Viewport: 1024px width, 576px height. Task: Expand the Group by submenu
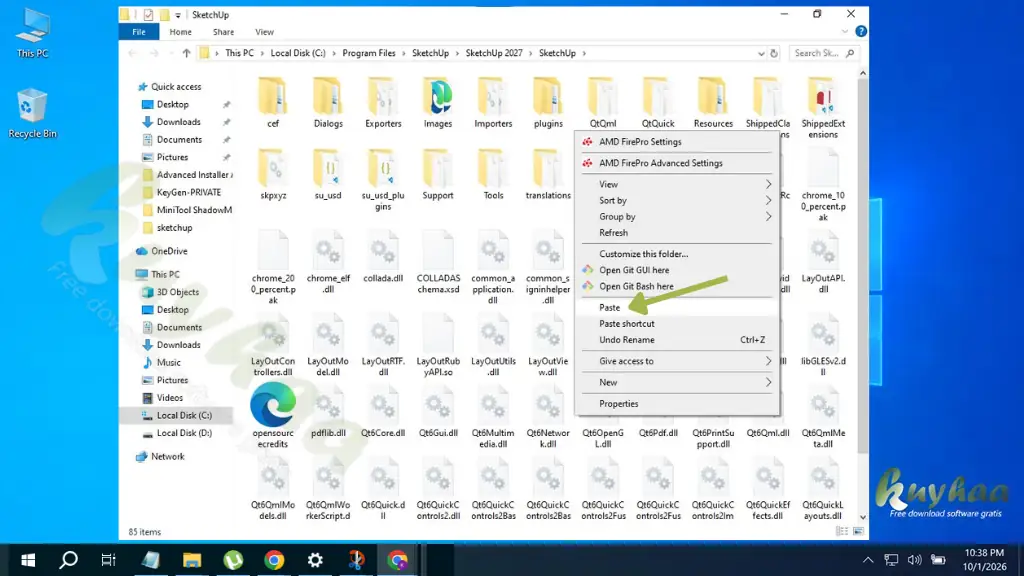677,216
